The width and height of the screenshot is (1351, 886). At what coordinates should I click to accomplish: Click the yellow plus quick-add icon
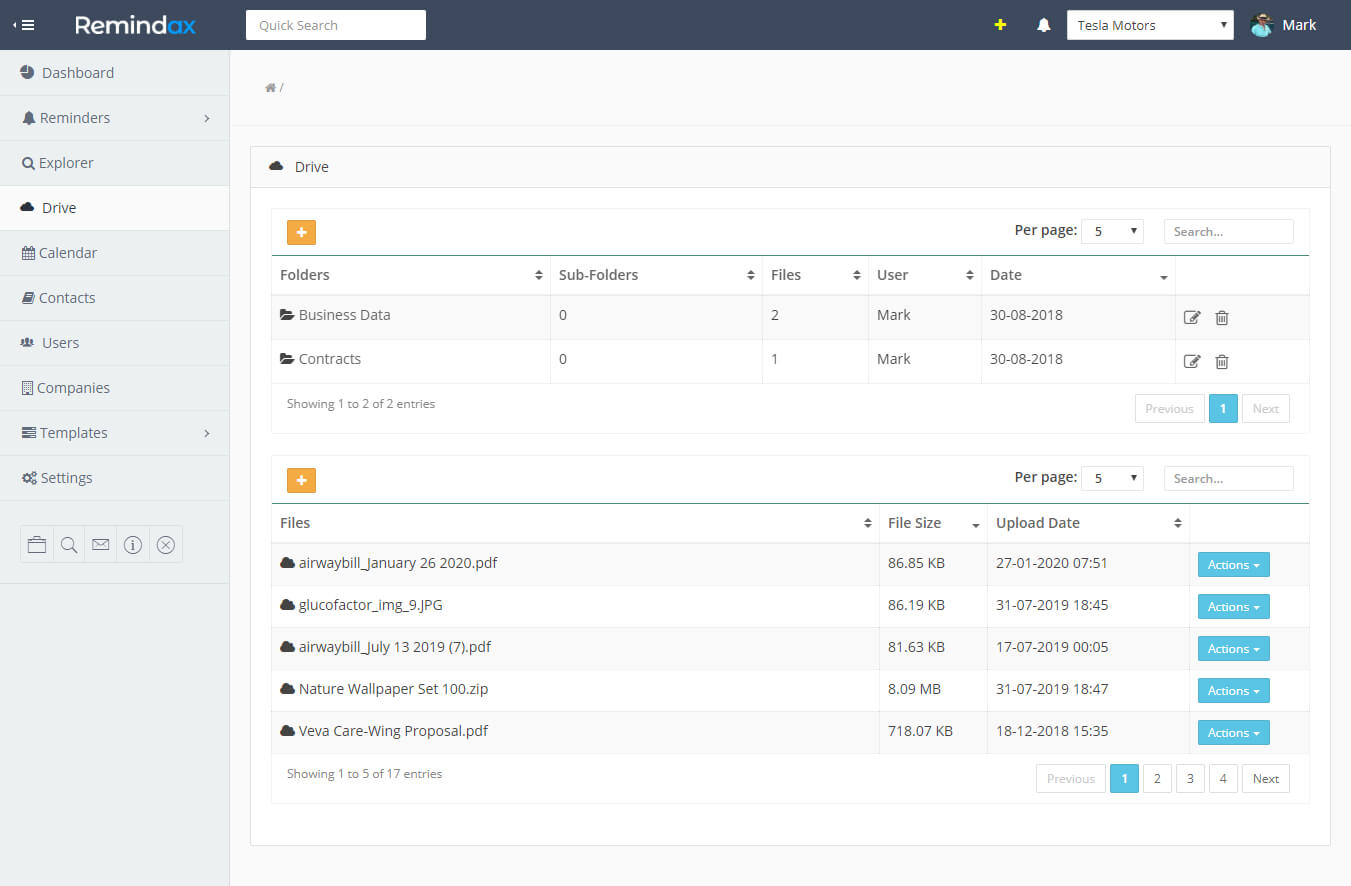point(1000,25)
